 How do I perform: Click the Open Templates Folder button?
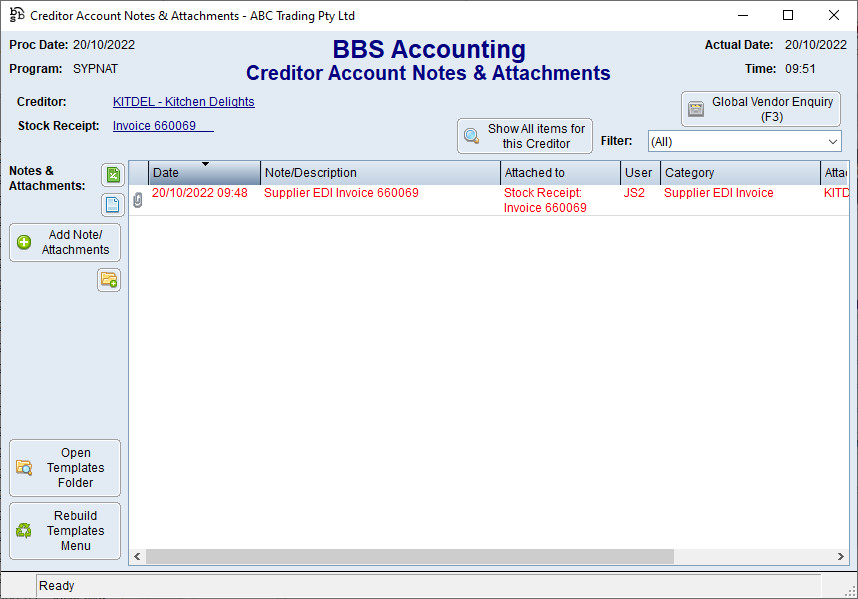coord(65,468)
